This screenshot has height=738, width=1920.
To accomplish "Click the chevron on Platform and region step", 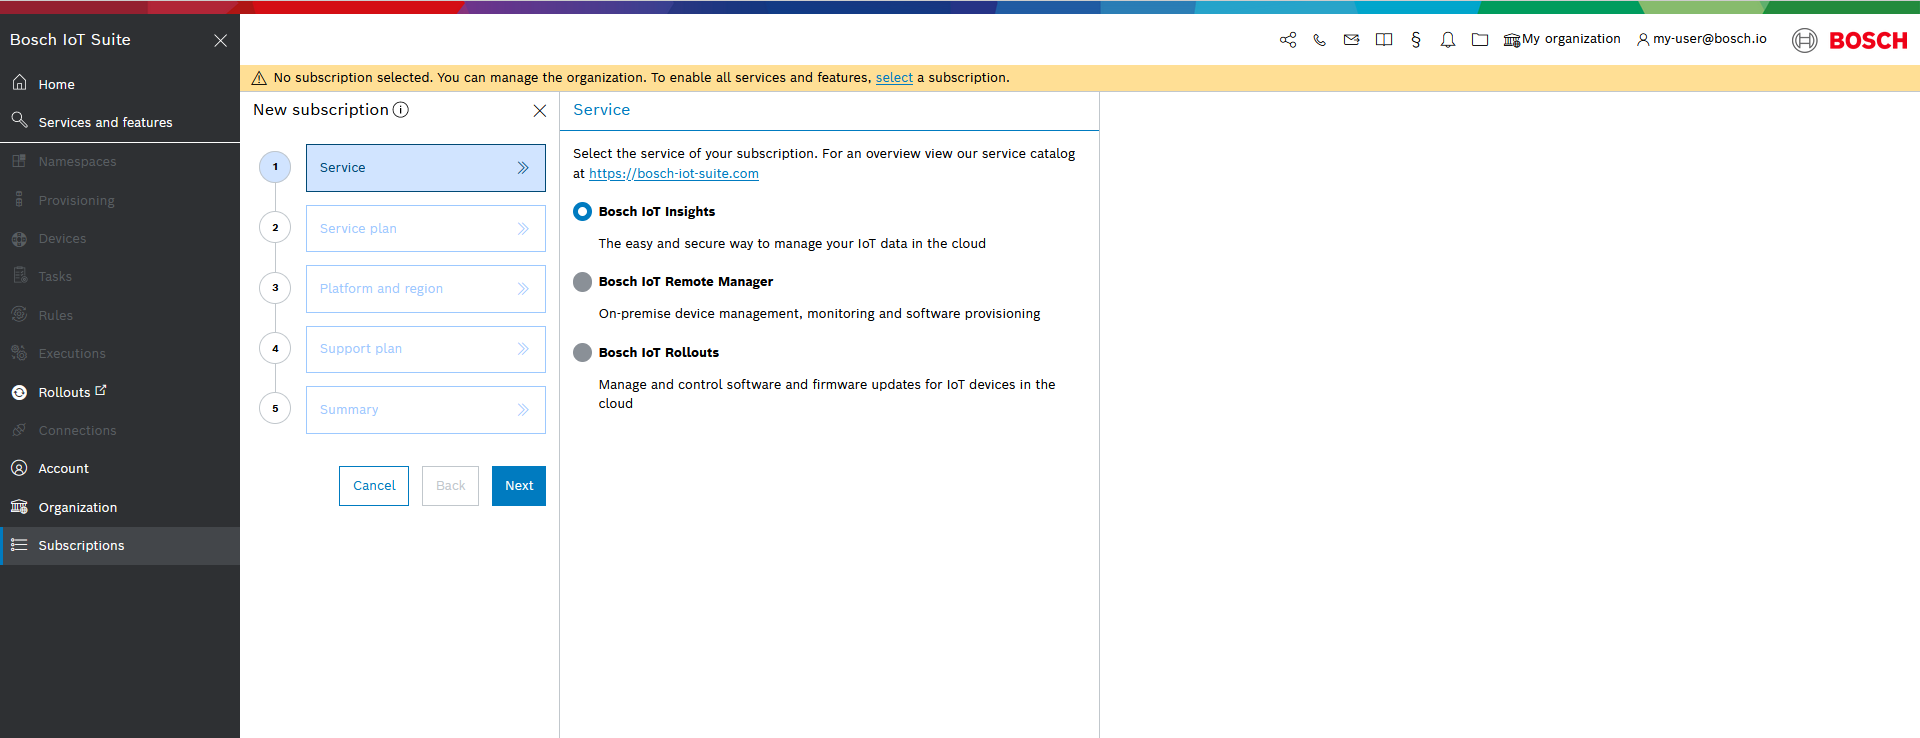I will pos(523,289).
